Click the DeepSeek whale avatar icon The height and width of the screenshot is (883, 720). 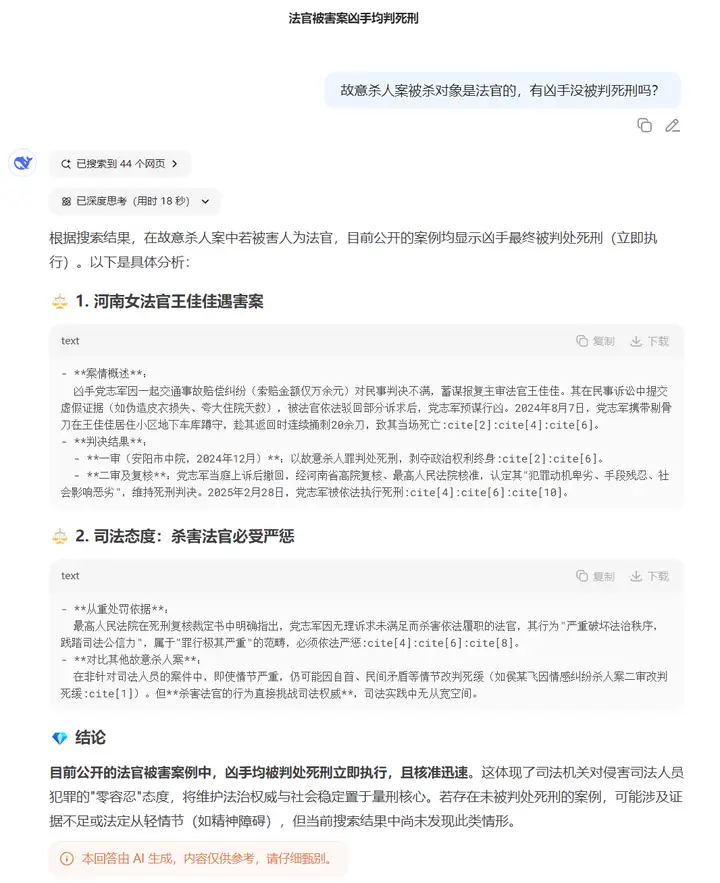tap(23, 163)
